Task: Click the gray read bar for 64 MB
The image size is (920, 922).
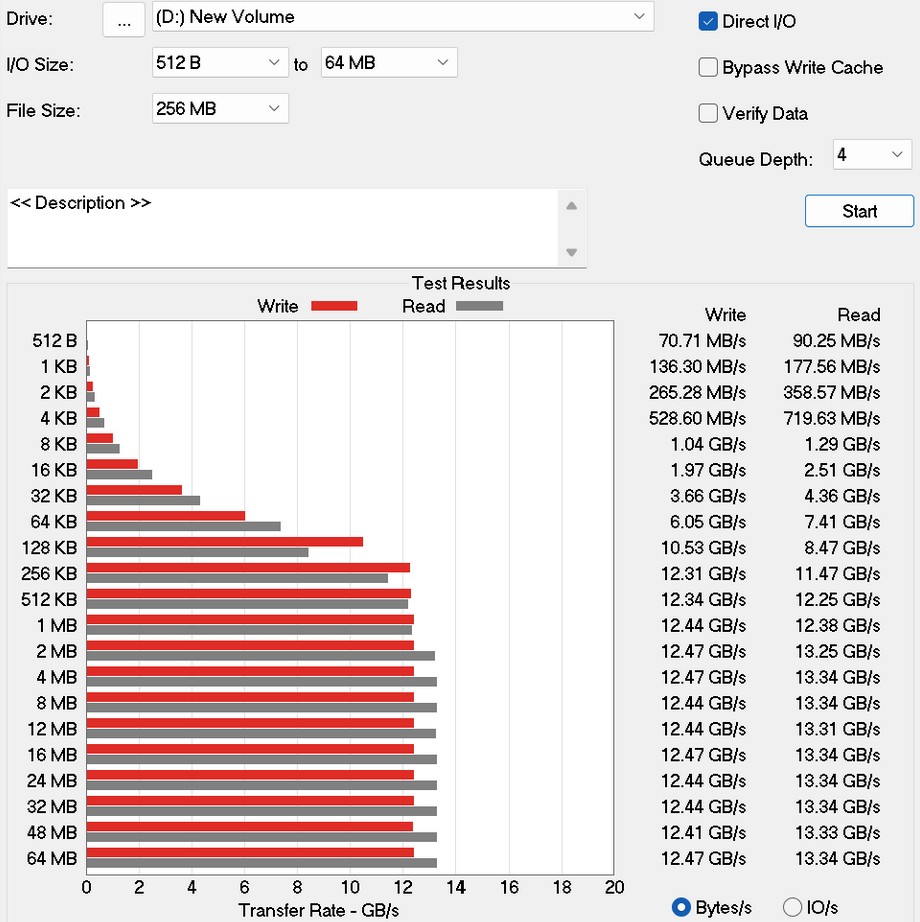Action: click(261, 863)
